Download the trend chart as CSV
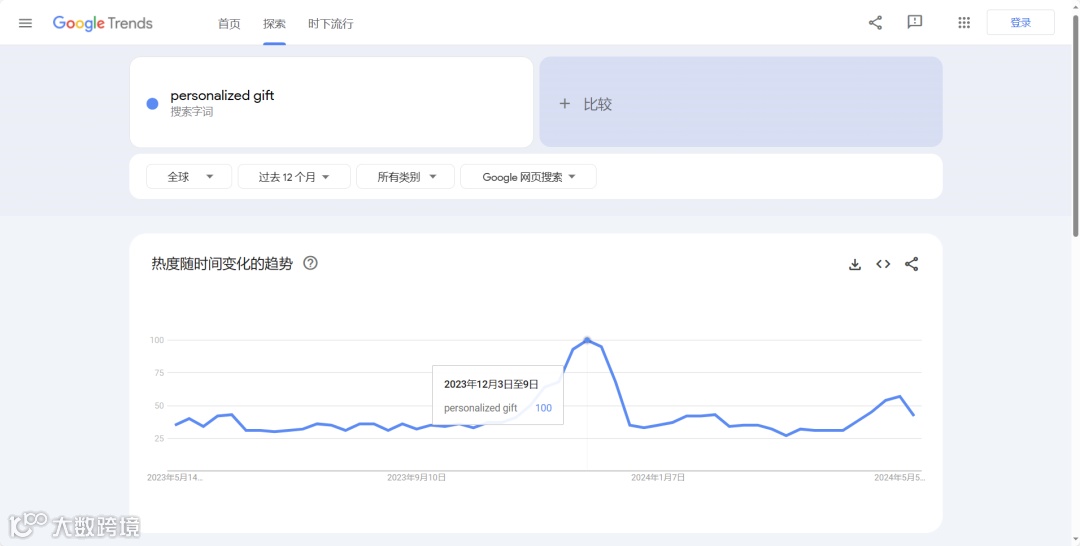1080x546 pixels. point(855,264)
